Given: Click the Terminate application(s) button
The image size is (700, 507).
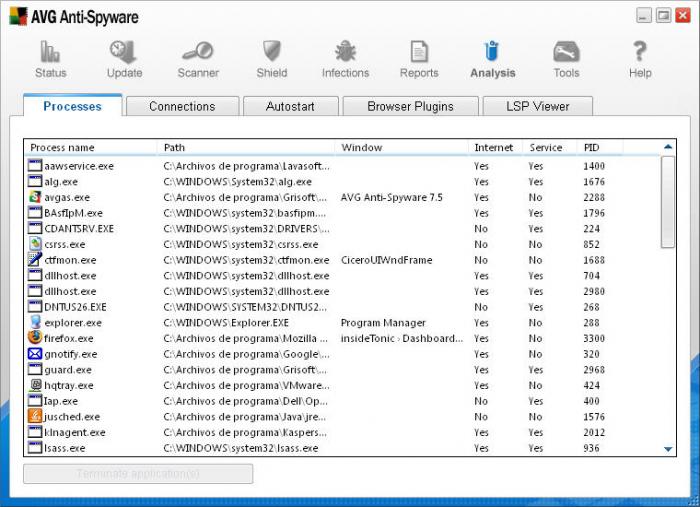Looking at the screenshot, I should [138, 474].
